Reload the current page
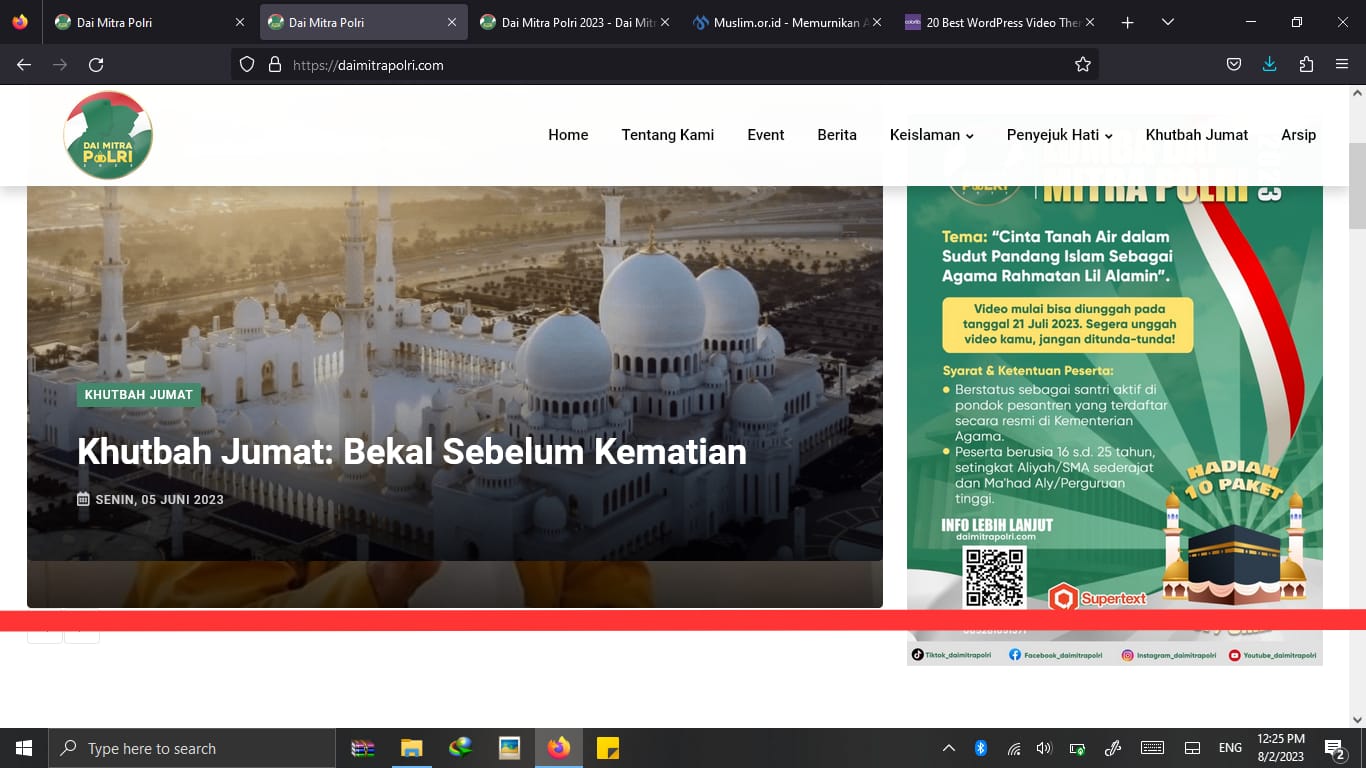Viewport: 1366px width, 768px height. pos(96,65)
